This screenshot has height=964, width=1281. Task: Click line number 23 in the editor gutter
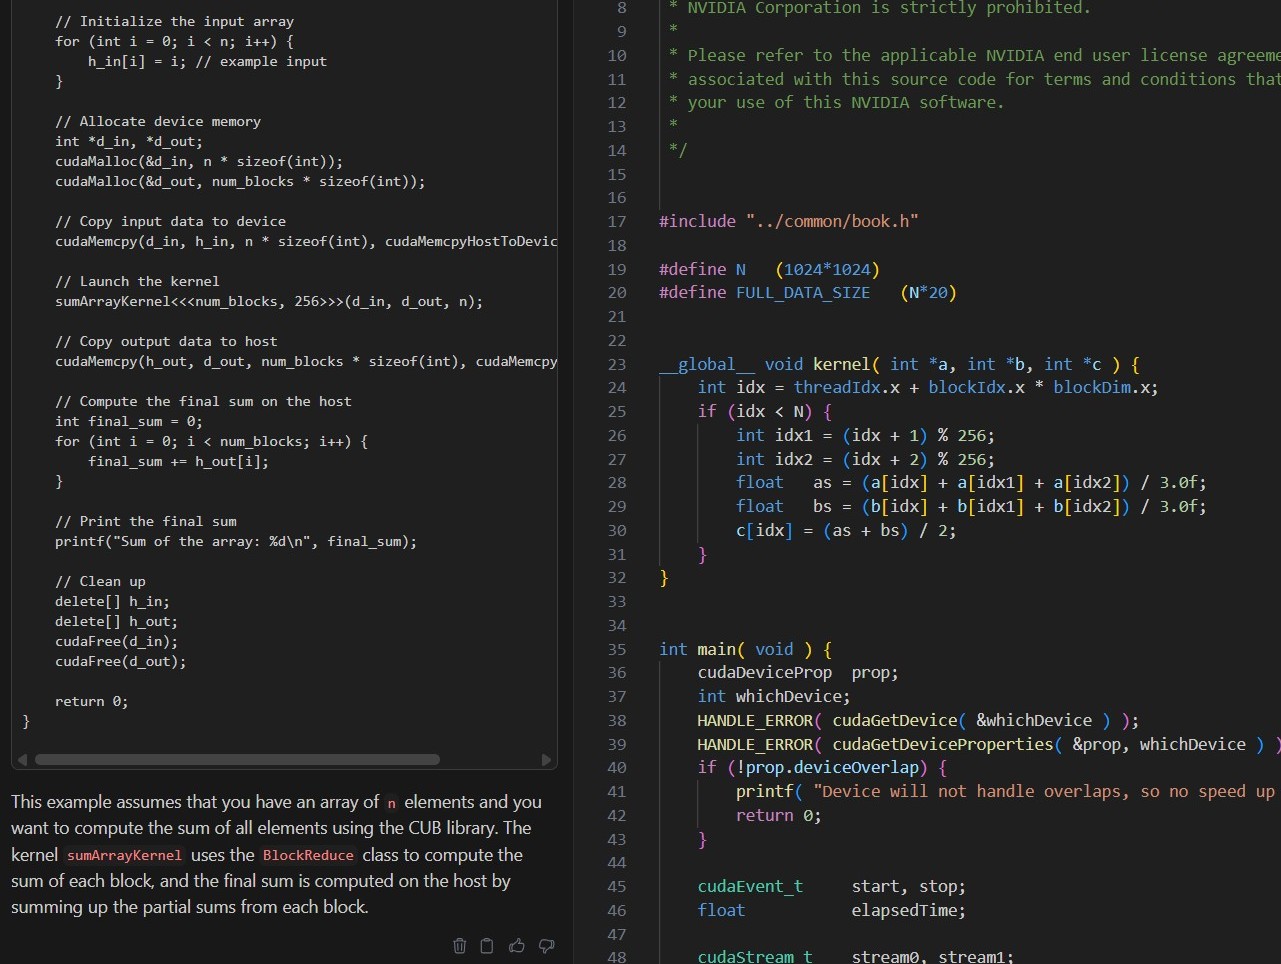pos(617,364)
